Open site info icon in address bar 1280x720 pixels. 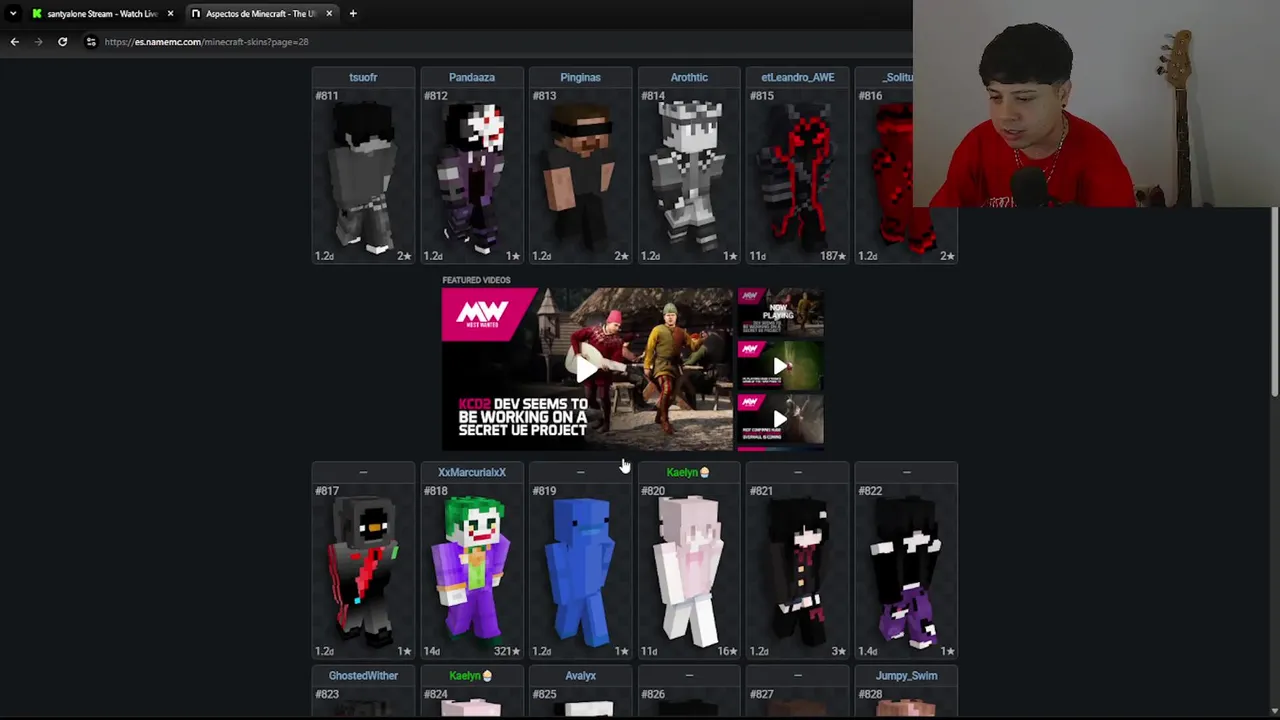tap(91, 42)
